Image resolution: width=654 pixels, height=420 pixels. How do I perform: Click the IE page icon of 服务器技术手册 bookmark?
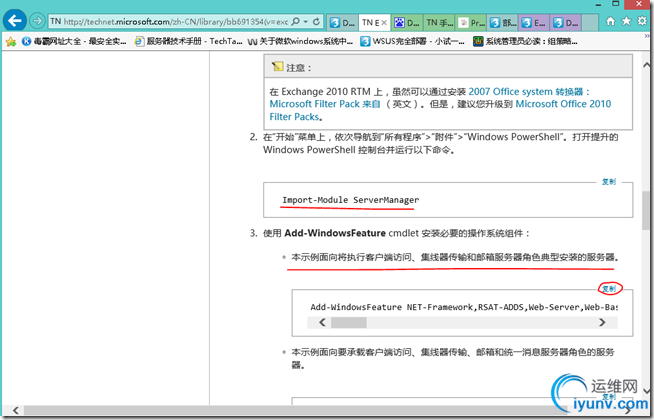click(139, 41)
